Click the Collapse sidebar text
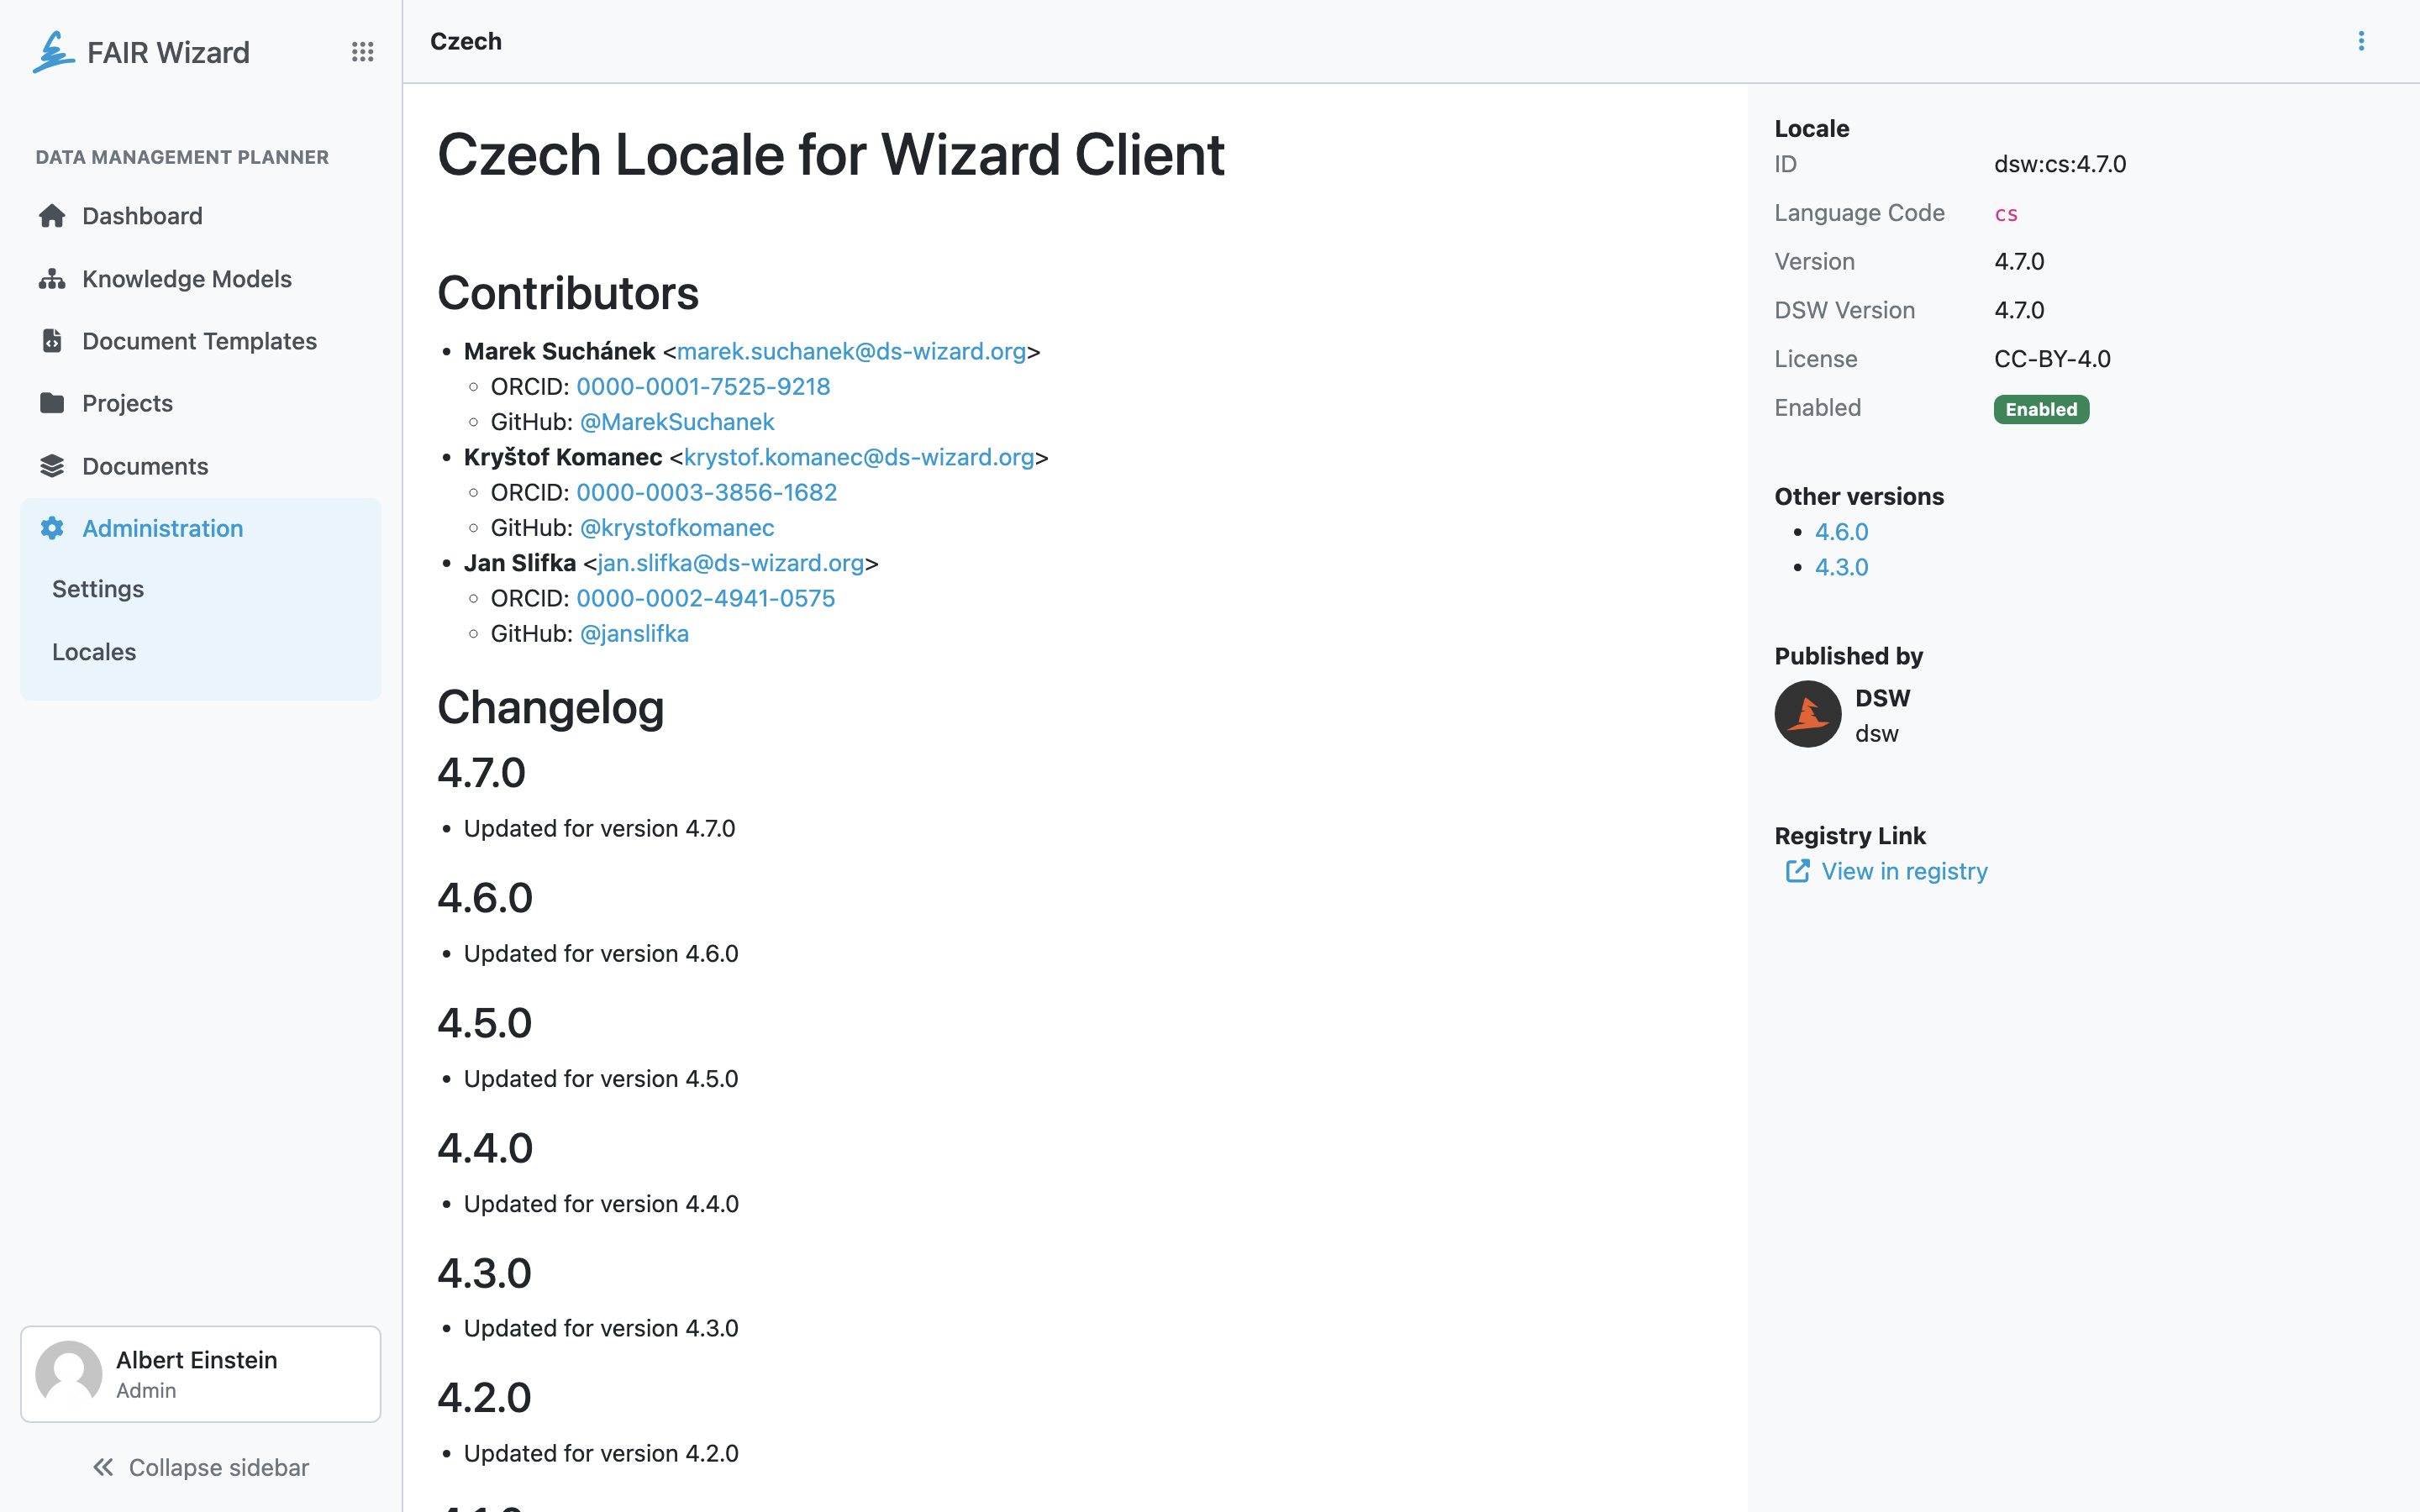This screenshot has width=2420, height=1512. [x=219, y=1467]
